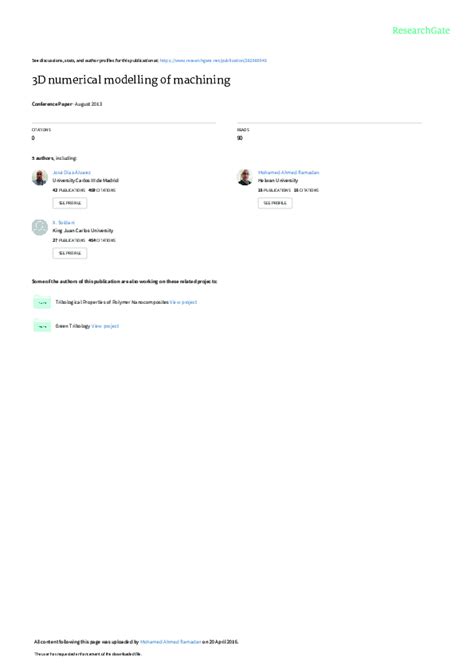
Task: Select the Green Tribology project title
Action: click(x=73, y=326)
